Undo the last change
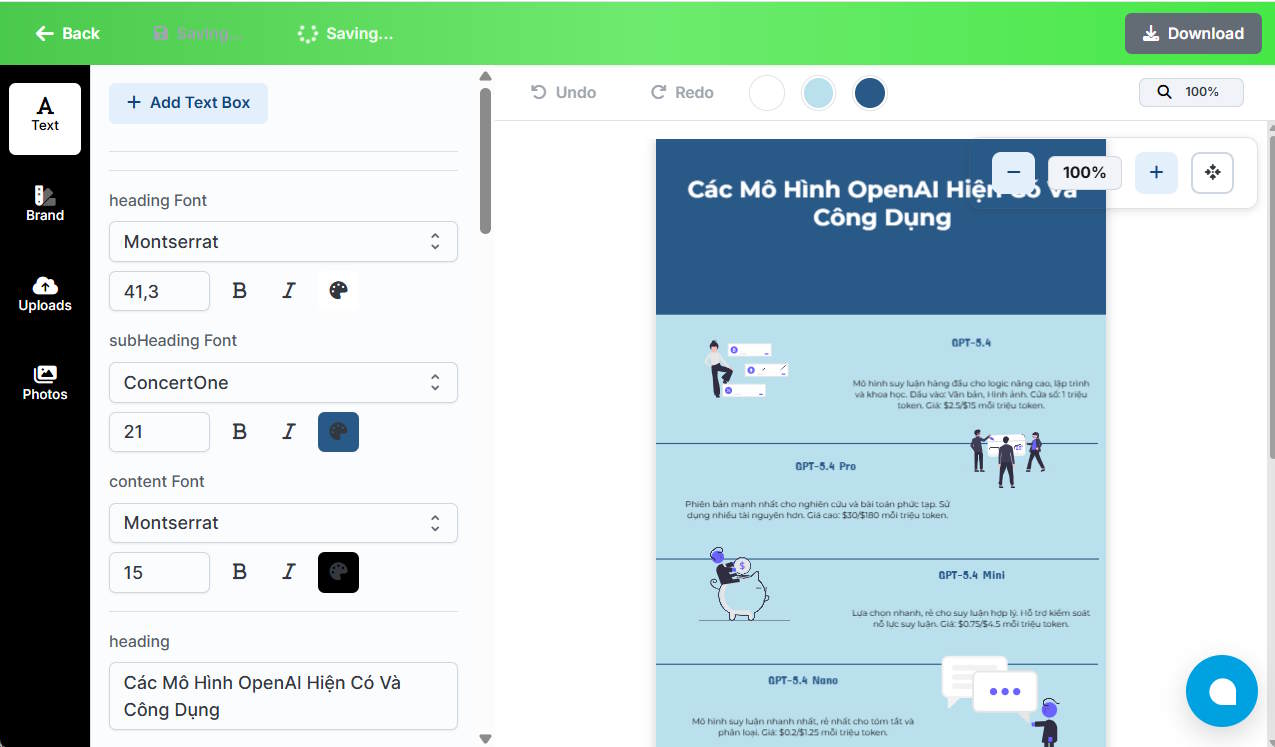Screen dimensions: 1275x747 563,92
